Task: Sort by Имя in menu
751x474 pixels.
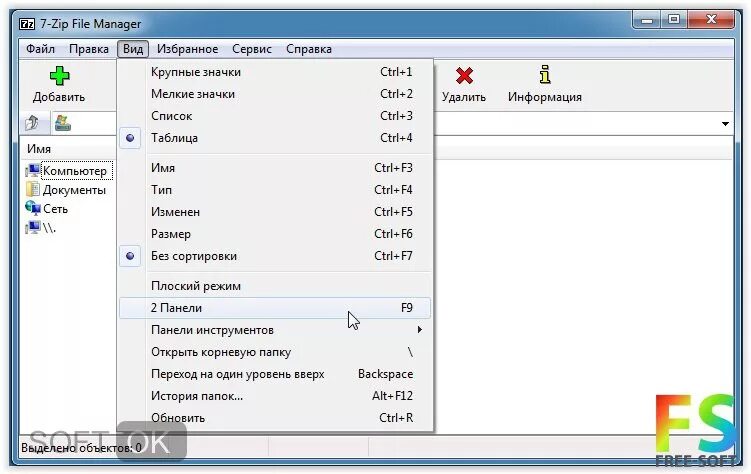Action: click(x=275, y=168)
